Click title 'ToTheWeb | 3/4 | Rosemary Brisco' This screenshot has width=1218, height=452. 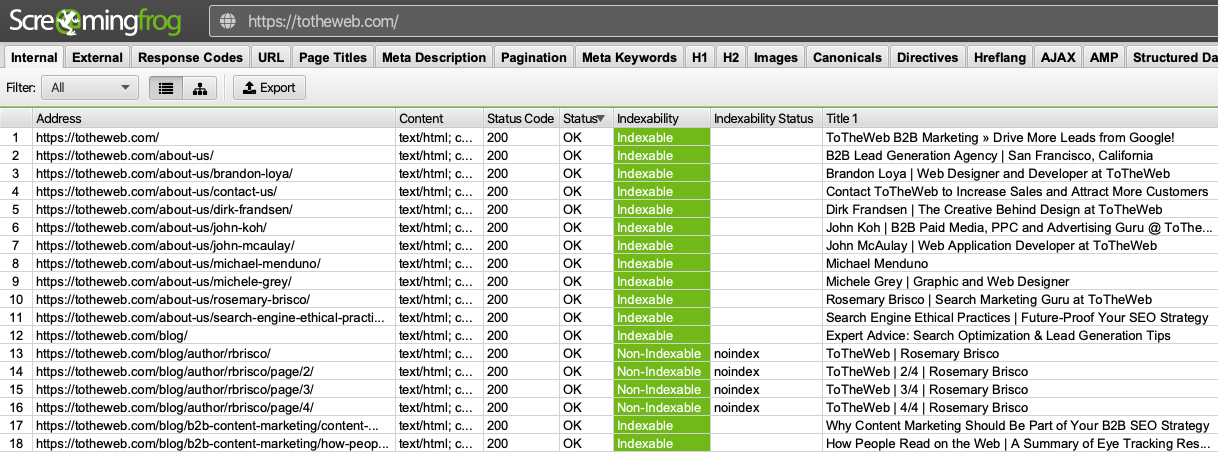tap(927, 389)
